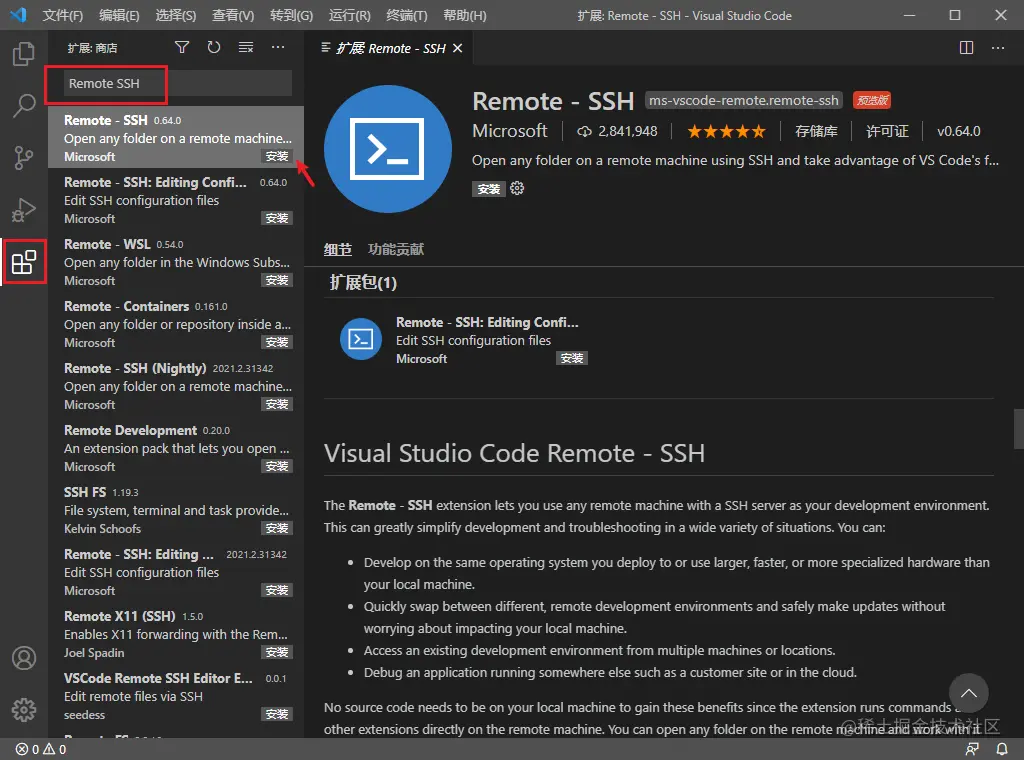Viewport: 1024px width, 760px height.
Task: Open Remote - SSH: Editing Confi... pack entry title
Action: coord(487,322)
